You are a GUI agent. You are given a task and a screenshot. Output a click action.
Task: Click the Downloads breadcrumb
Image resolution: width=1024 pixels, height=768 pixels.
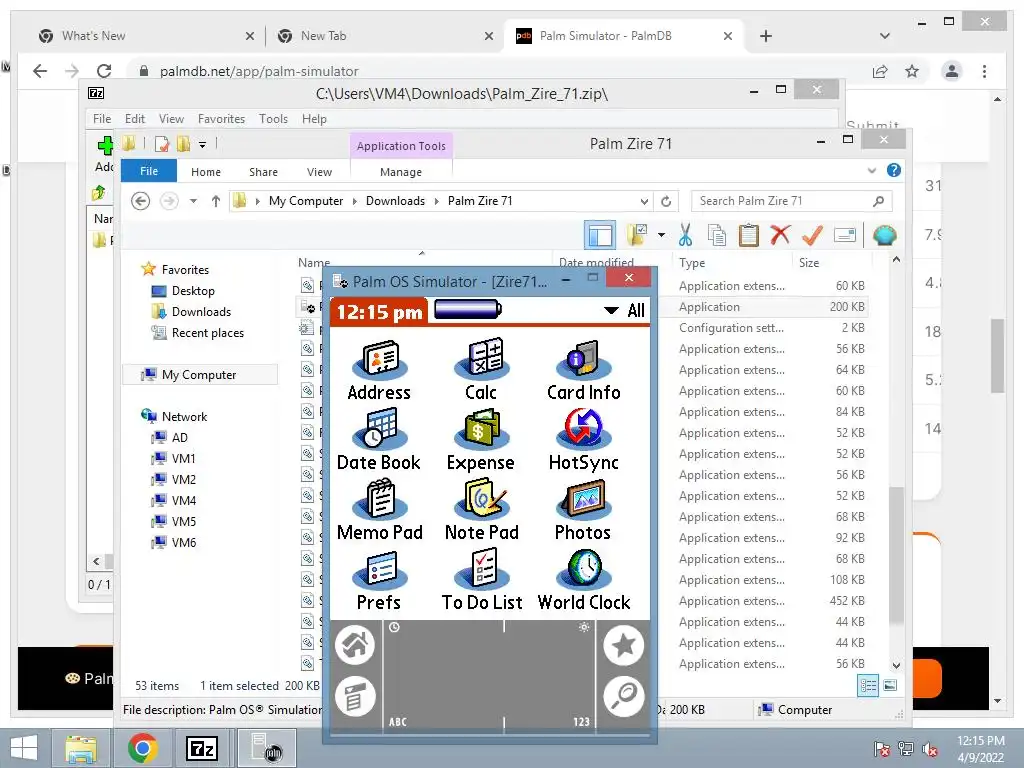395,201
